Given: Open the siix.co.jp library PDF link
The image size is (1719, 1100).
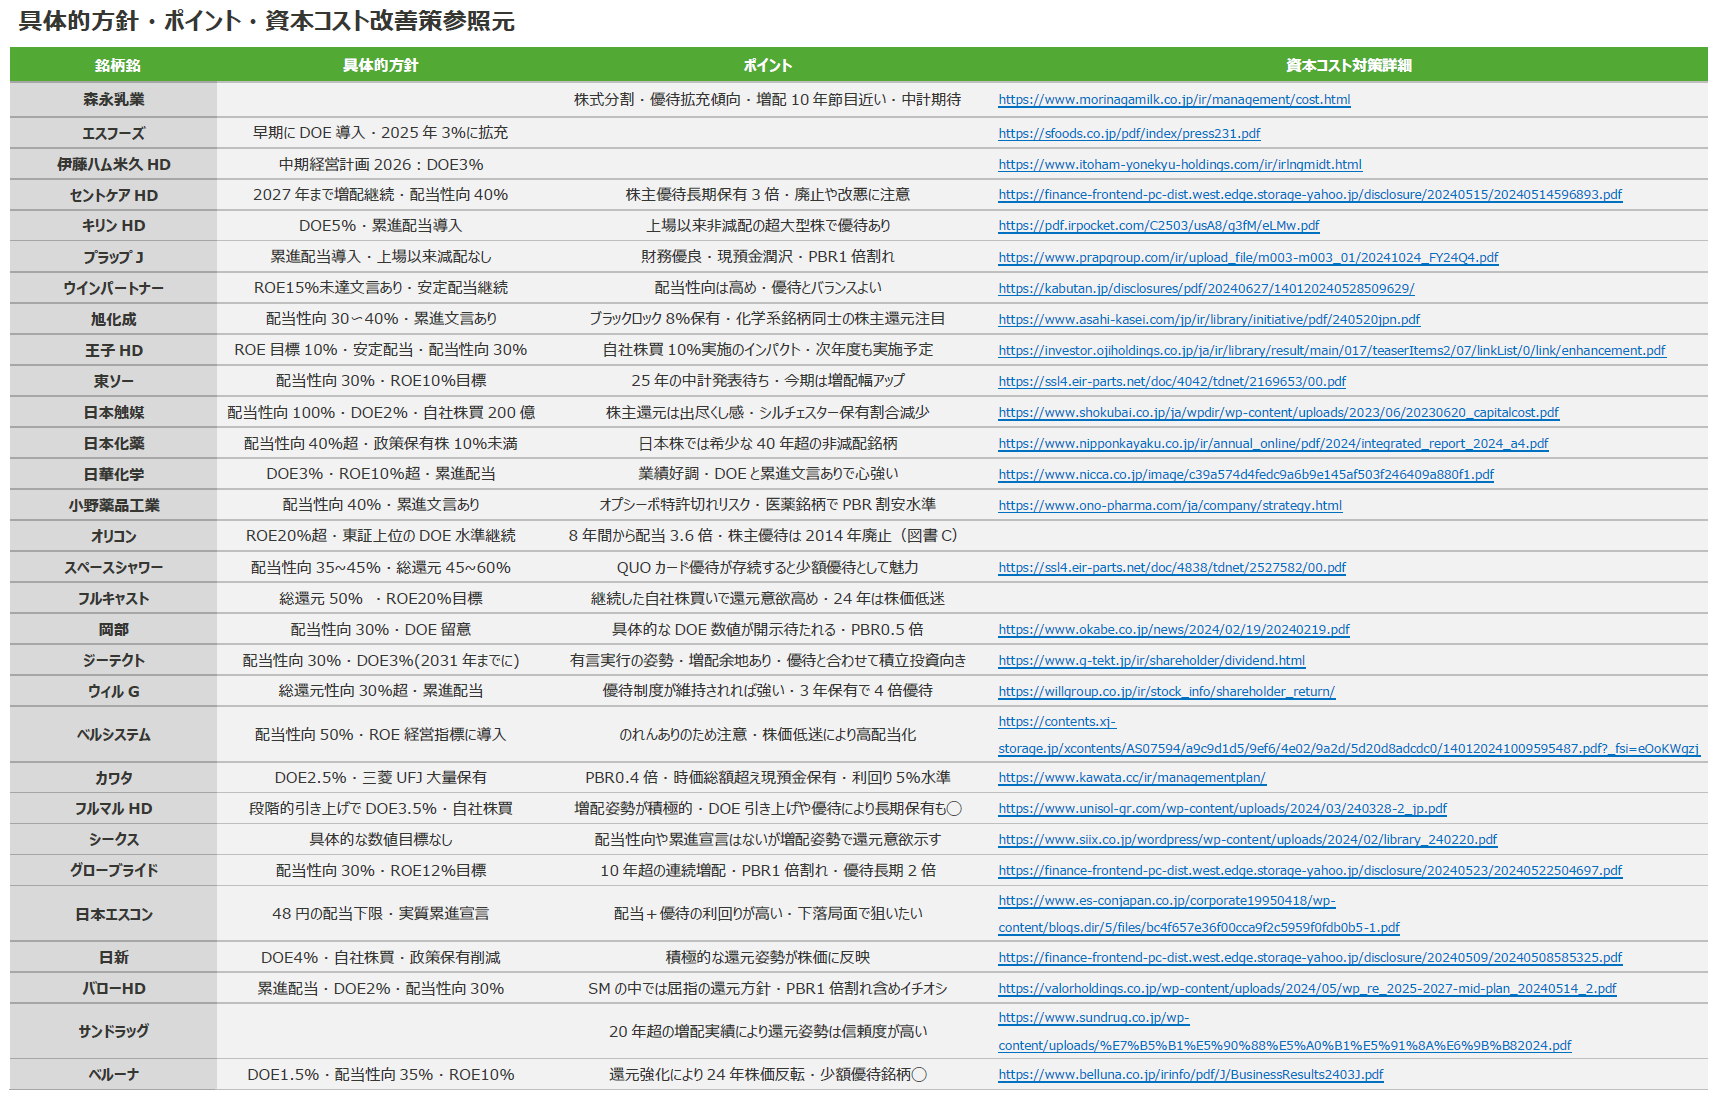Looking at the screenshot, I should (1247, 840).
